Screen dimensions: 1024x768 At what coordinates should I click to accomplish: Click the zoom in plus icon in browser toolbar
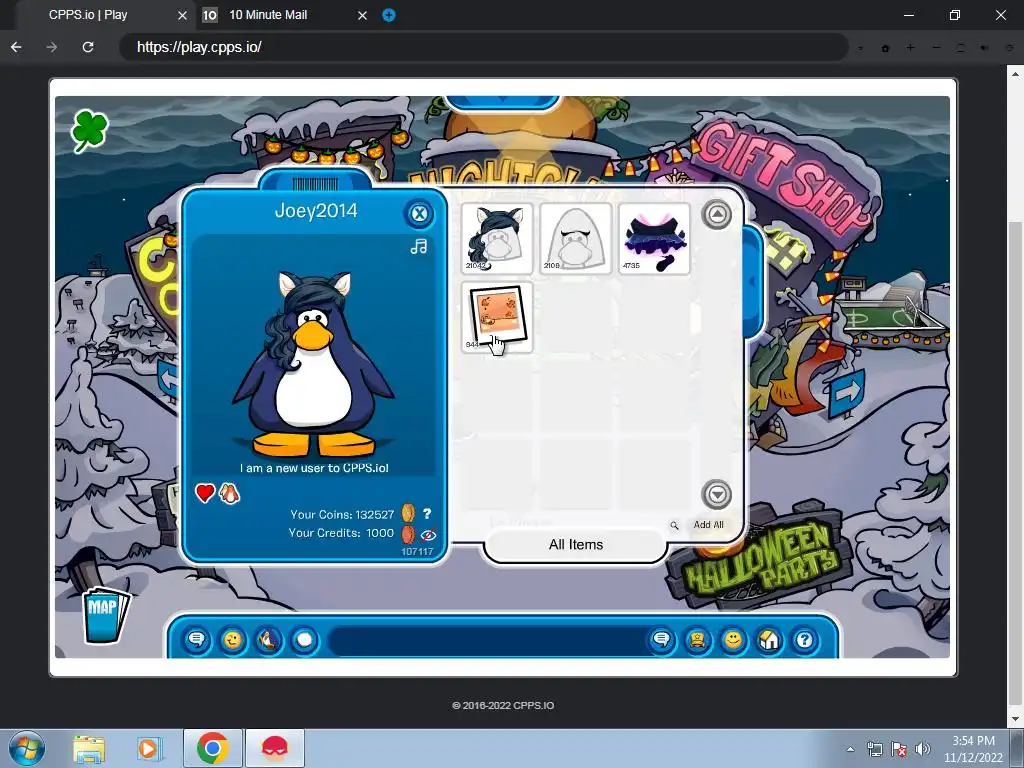[910, 47]
